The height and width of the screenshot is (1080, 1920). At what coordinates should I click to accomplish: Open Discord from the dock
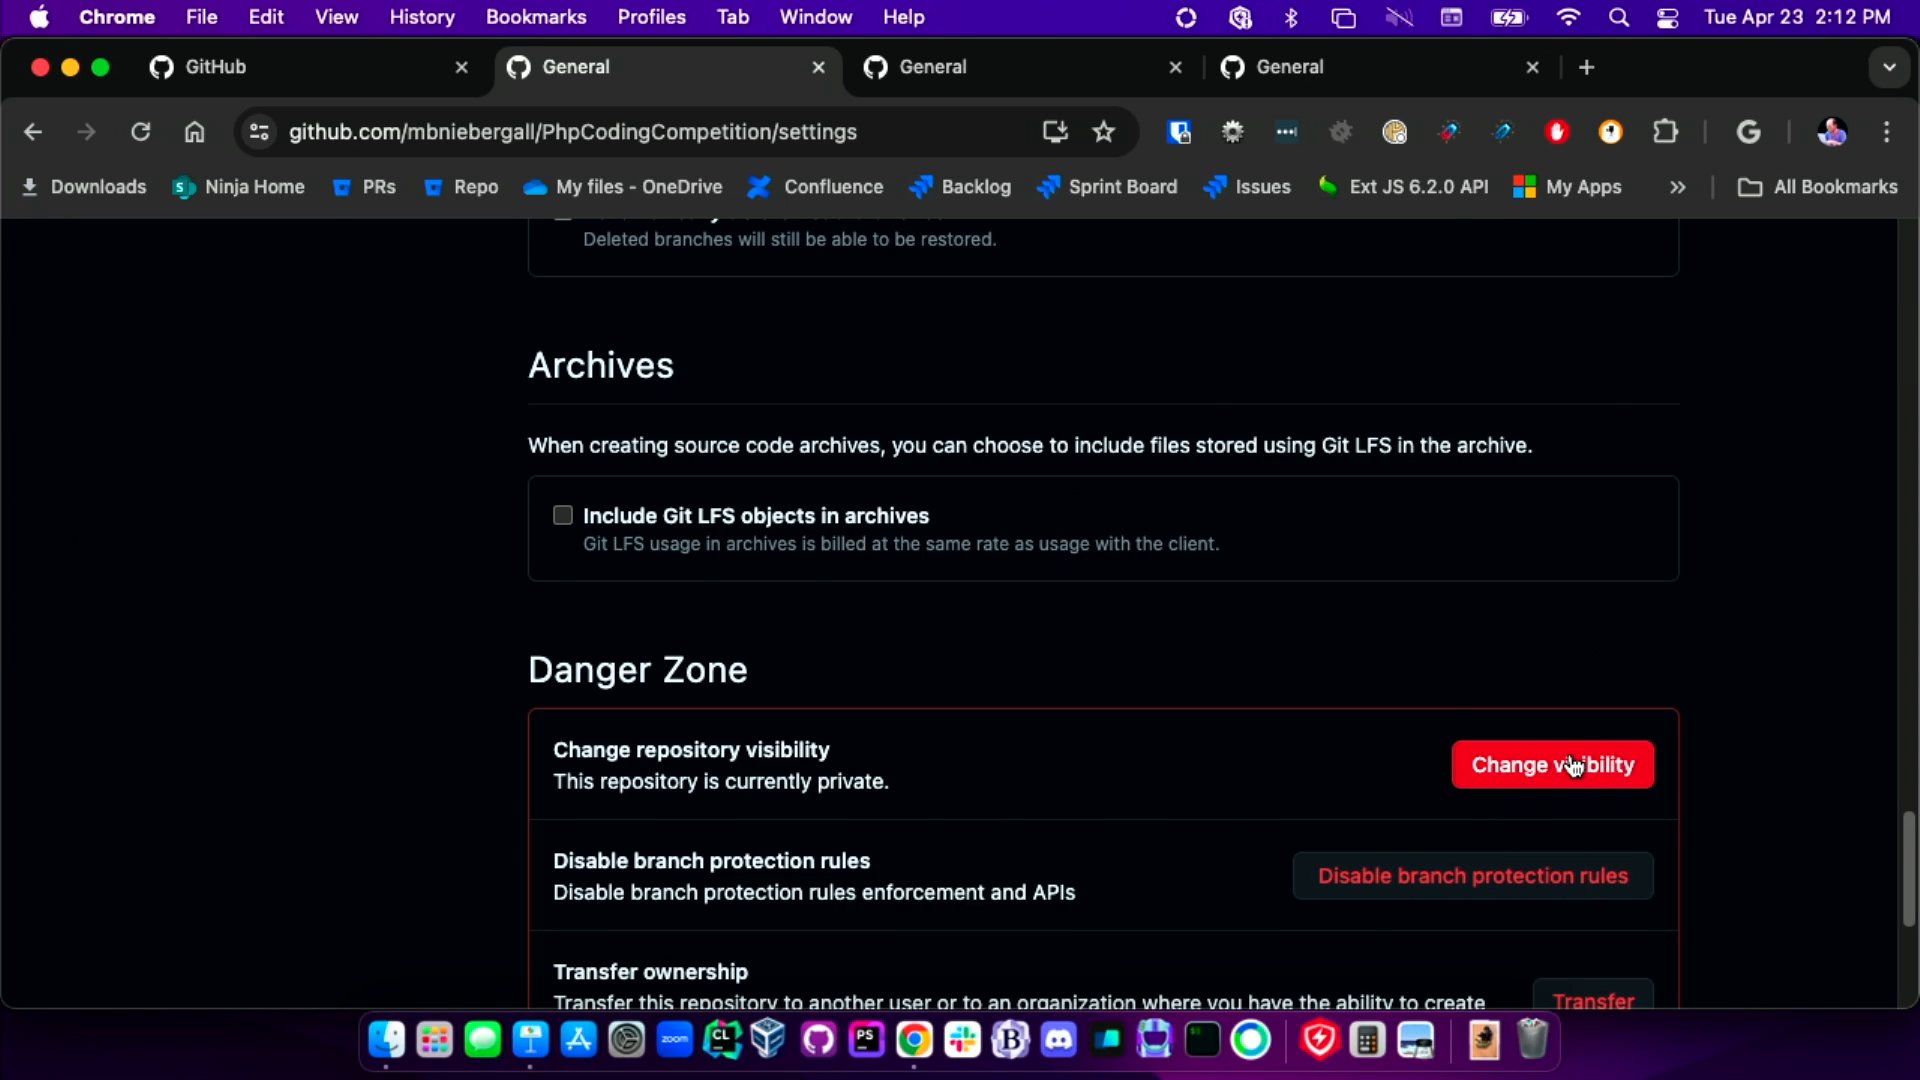click(1058, 1040)
